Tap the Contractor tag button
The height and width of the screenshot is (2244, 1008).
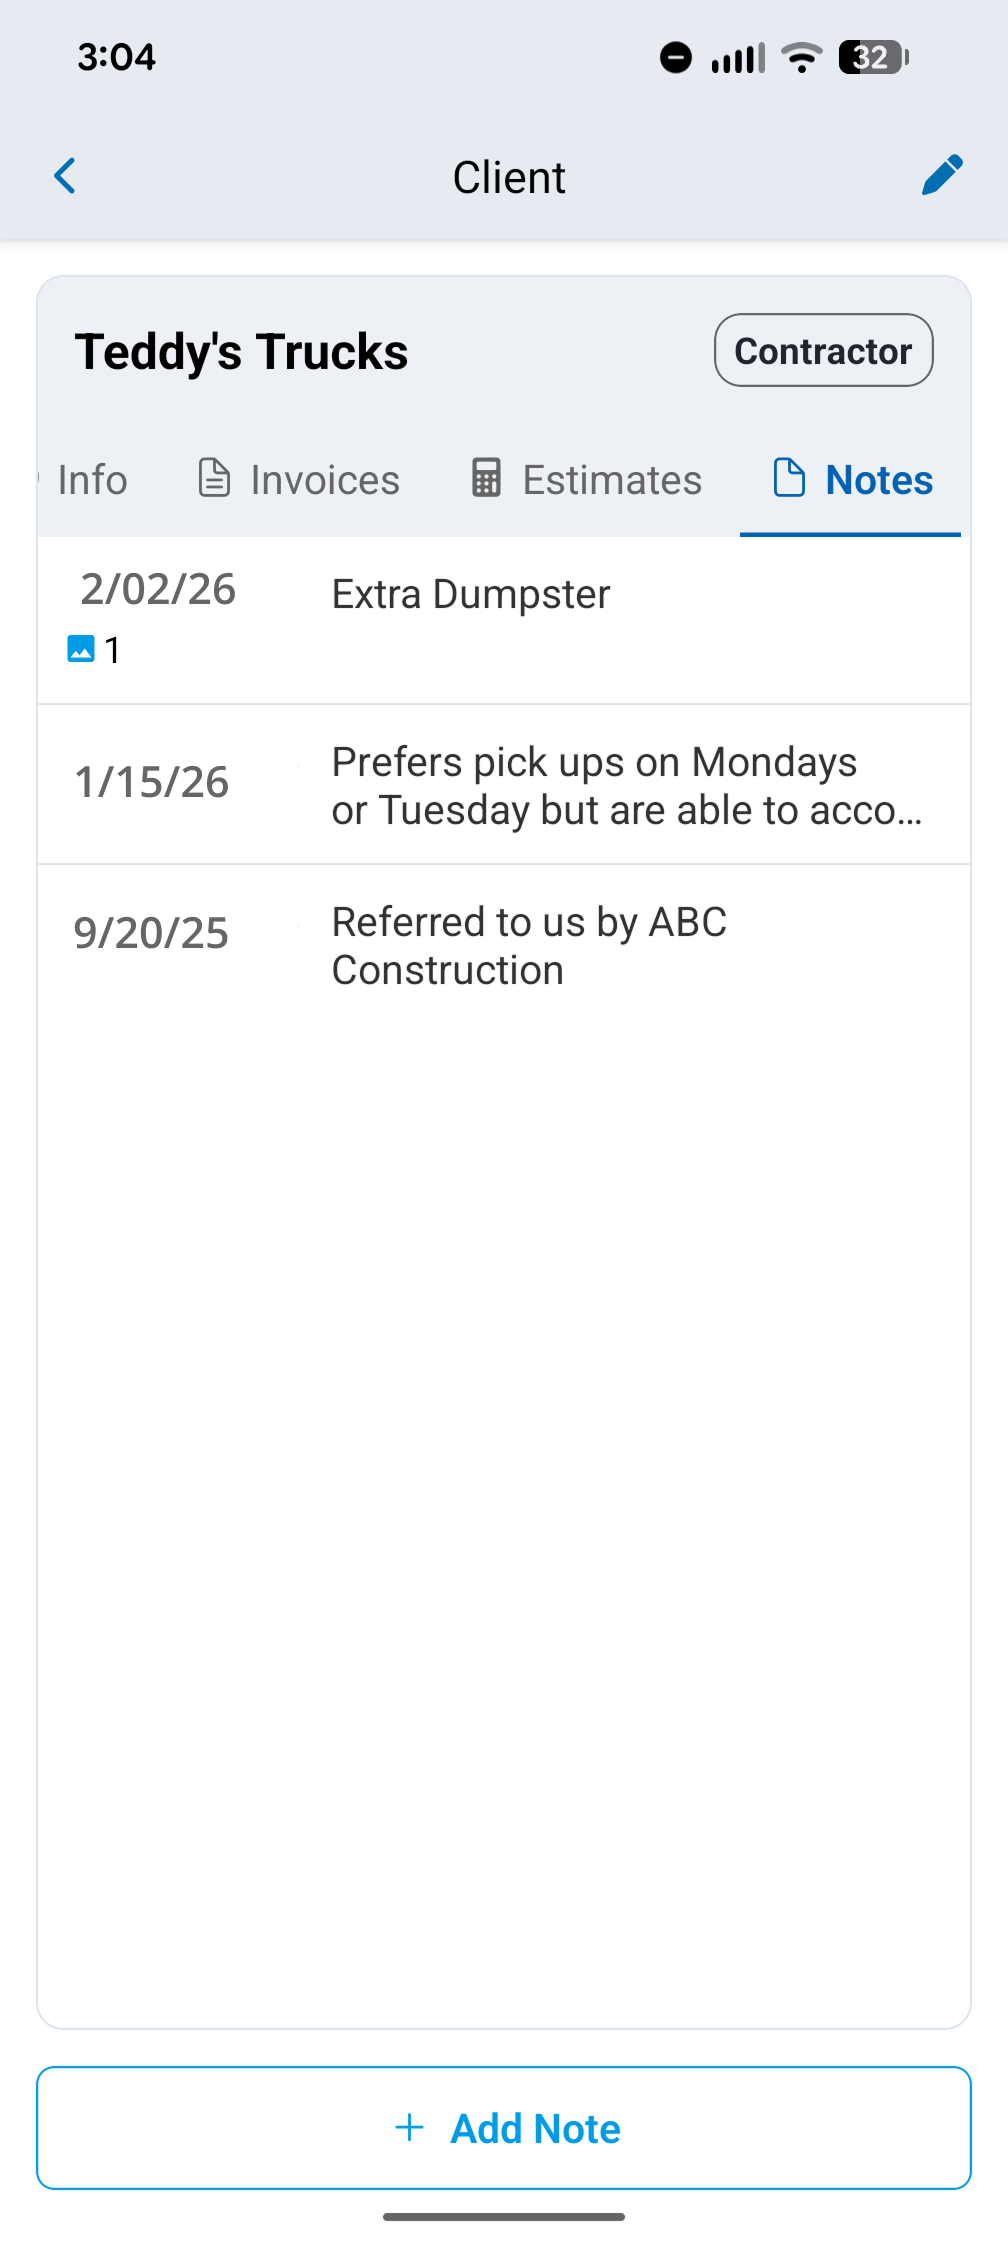(824, 350)
